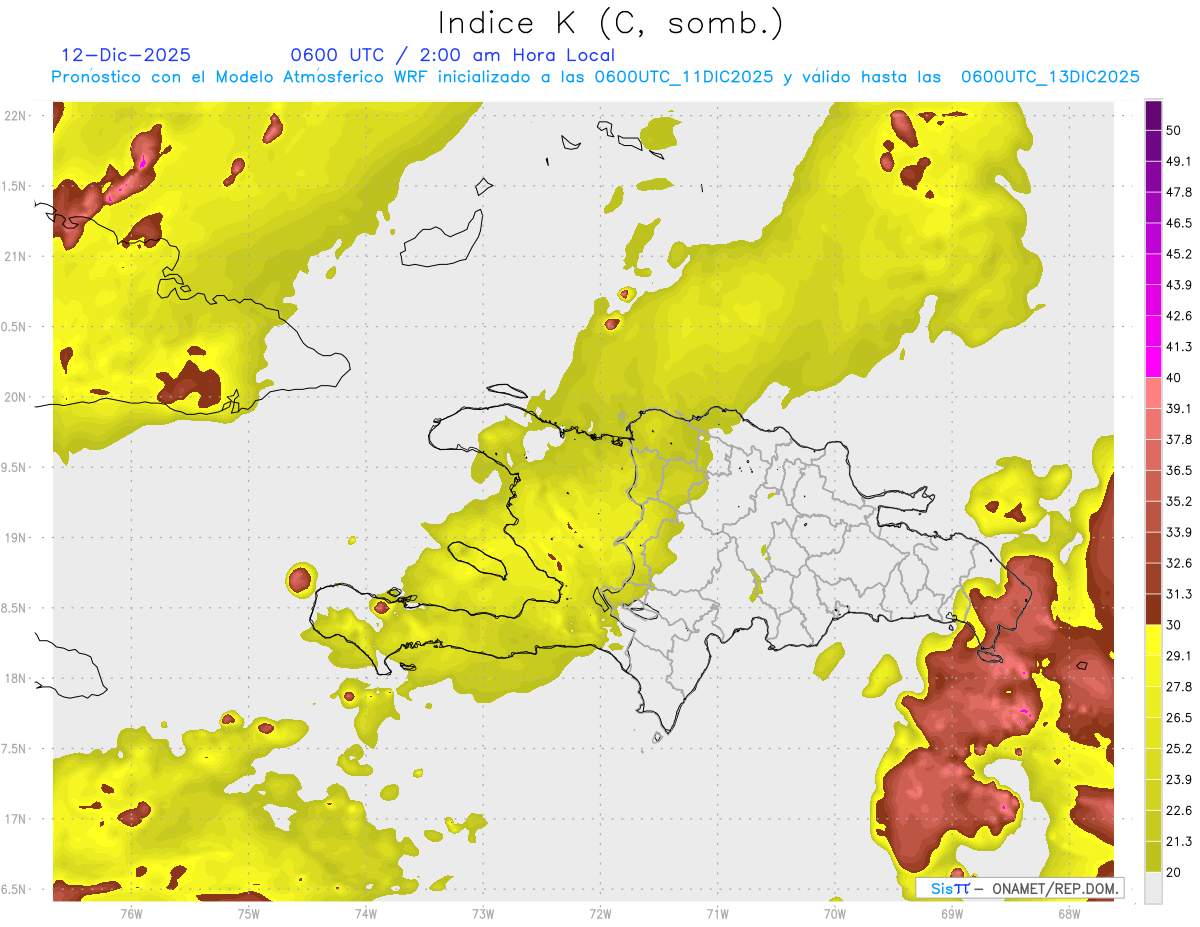
Task: Pick the gray swatch below color scale 20
Action: click(x=1153, y=888)
